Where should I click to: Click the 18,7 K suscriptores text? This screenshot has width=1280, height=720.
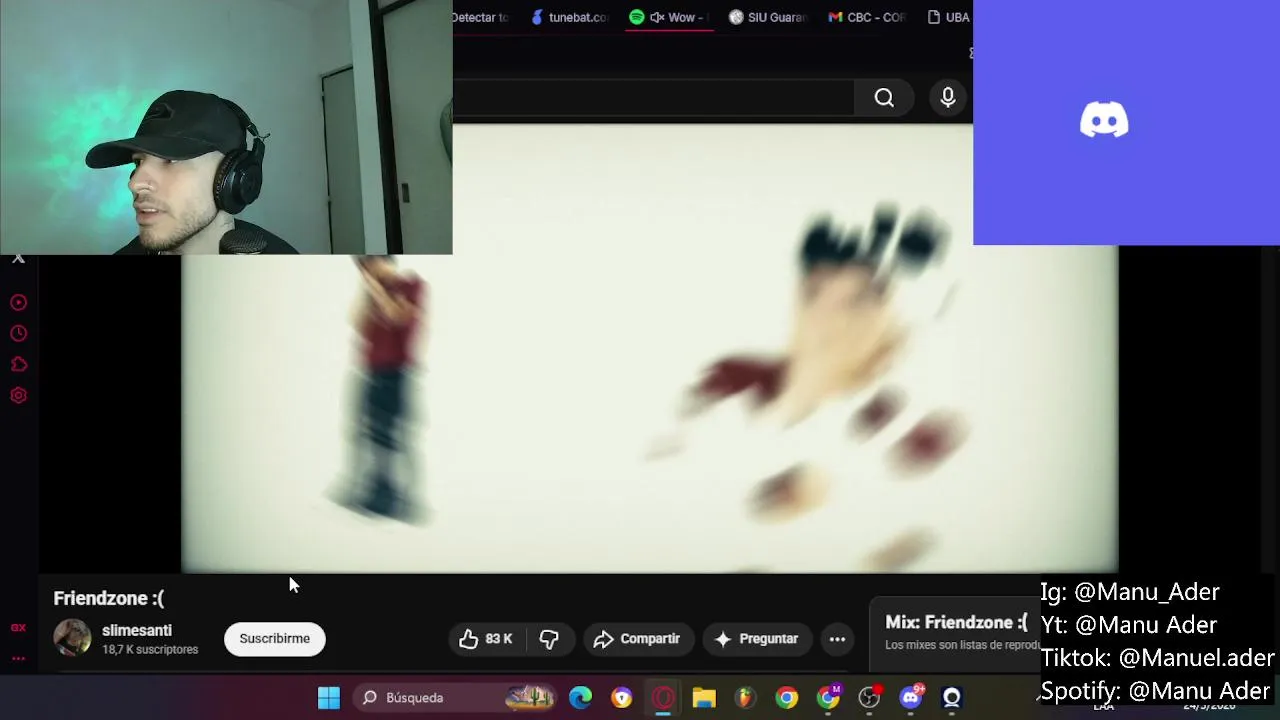[x=150, y=650]
